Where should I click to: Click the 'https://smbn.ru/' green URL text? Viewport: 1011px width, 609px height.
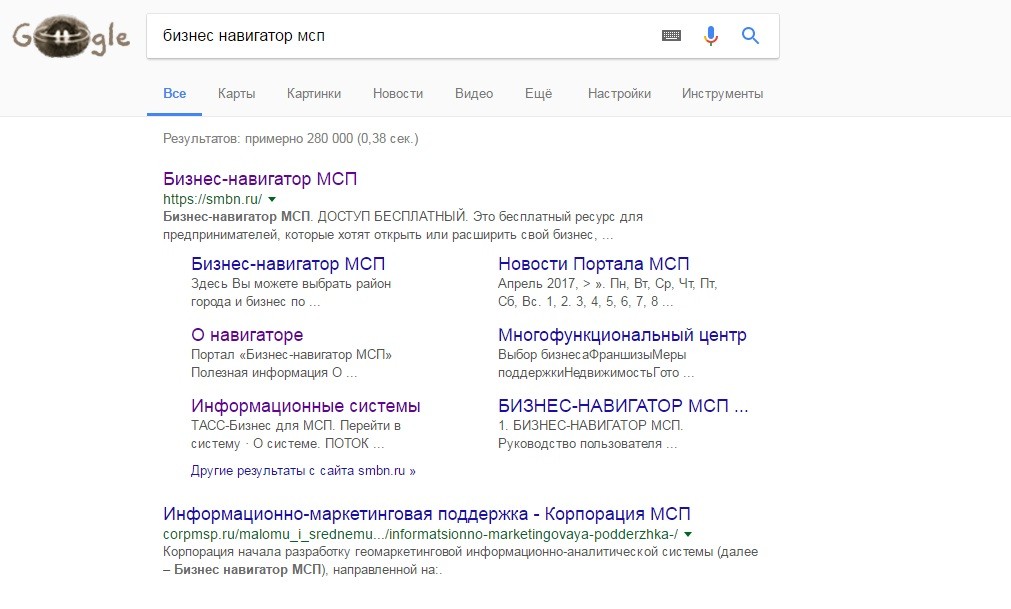[213, 199]
